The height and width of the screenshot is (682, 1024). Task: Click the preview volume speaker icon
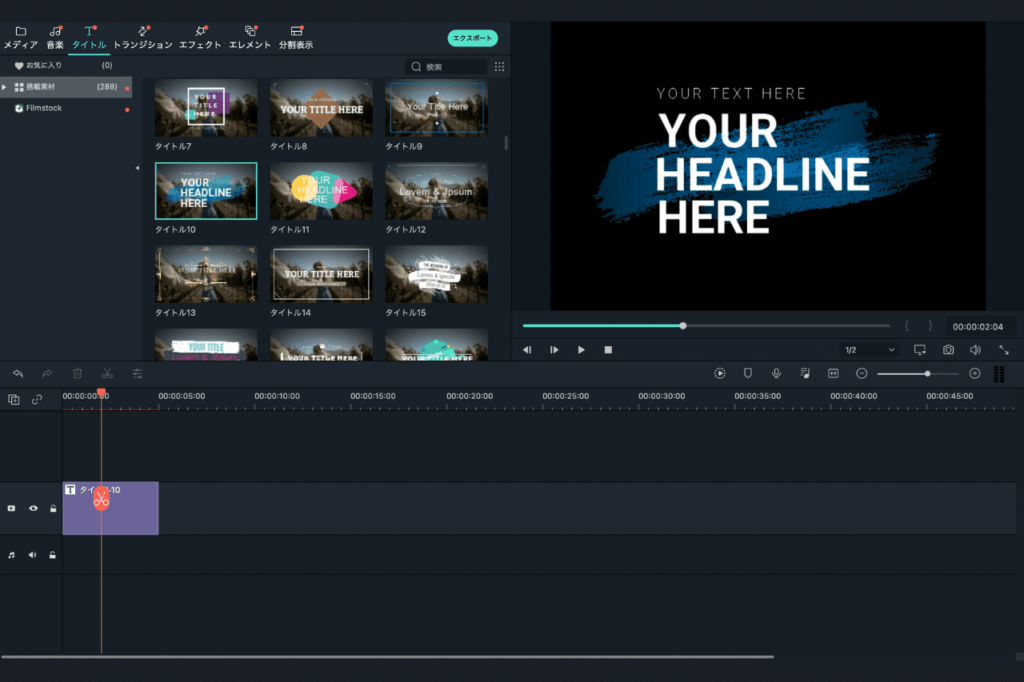point(975,350)
